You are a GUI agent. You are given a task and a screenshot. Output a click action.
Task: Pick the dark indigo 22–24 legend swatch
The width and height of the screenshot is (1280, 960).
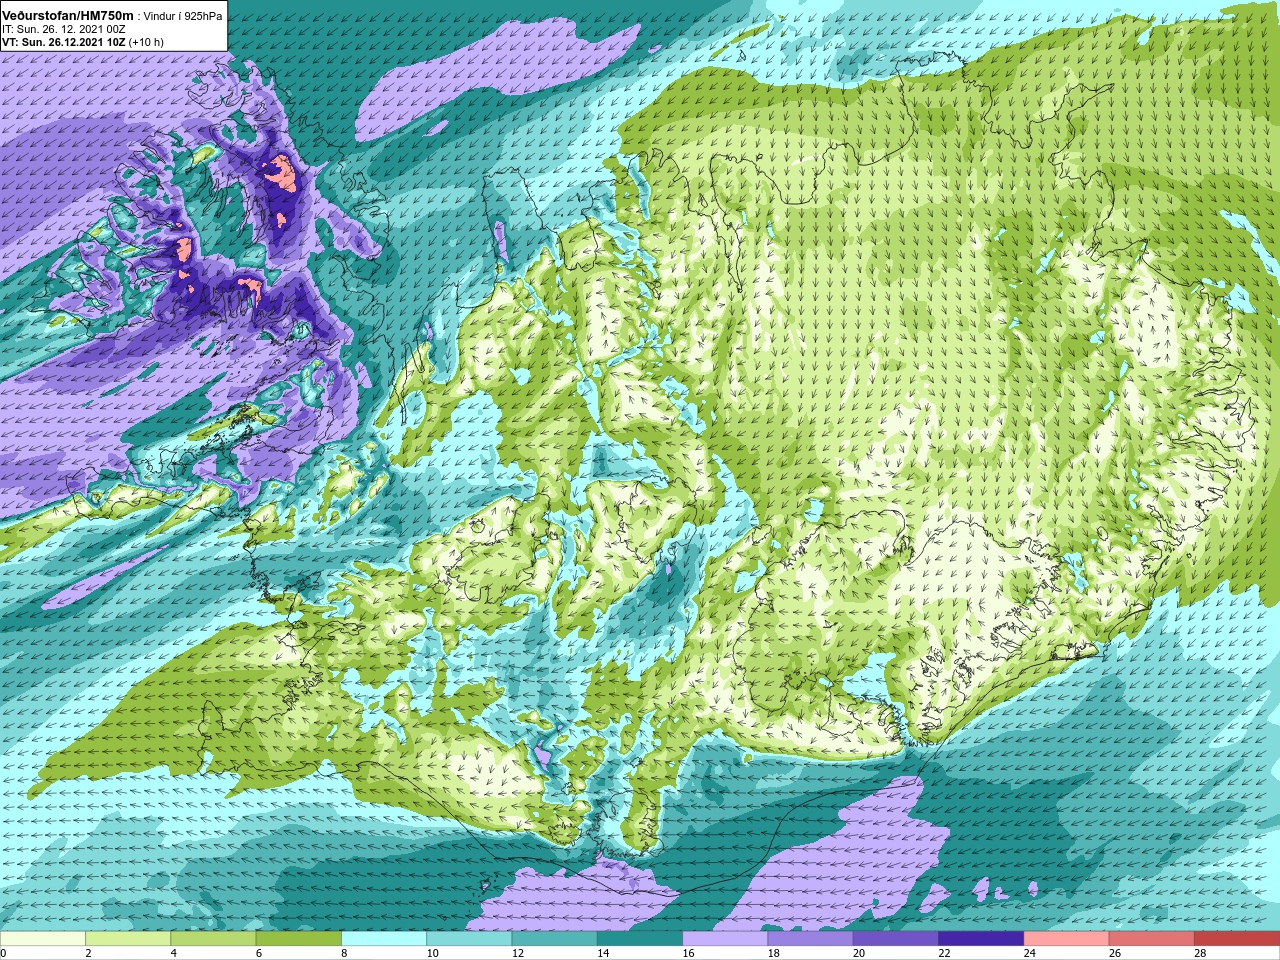click(x=981, y=939)
